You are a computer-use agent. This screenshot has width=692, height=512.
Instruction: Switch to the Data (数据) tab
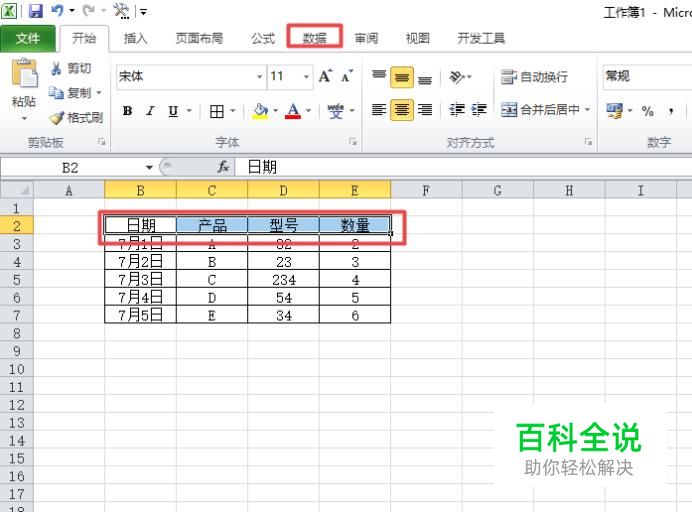[314, 38]
